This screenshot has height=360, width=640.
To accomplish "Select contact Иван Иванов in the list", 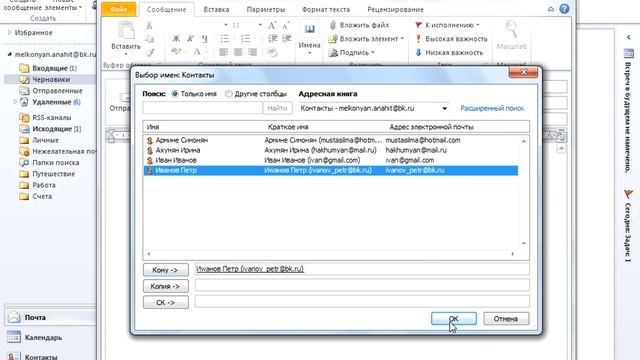I will pyautogui.click(x=331, y=160).
